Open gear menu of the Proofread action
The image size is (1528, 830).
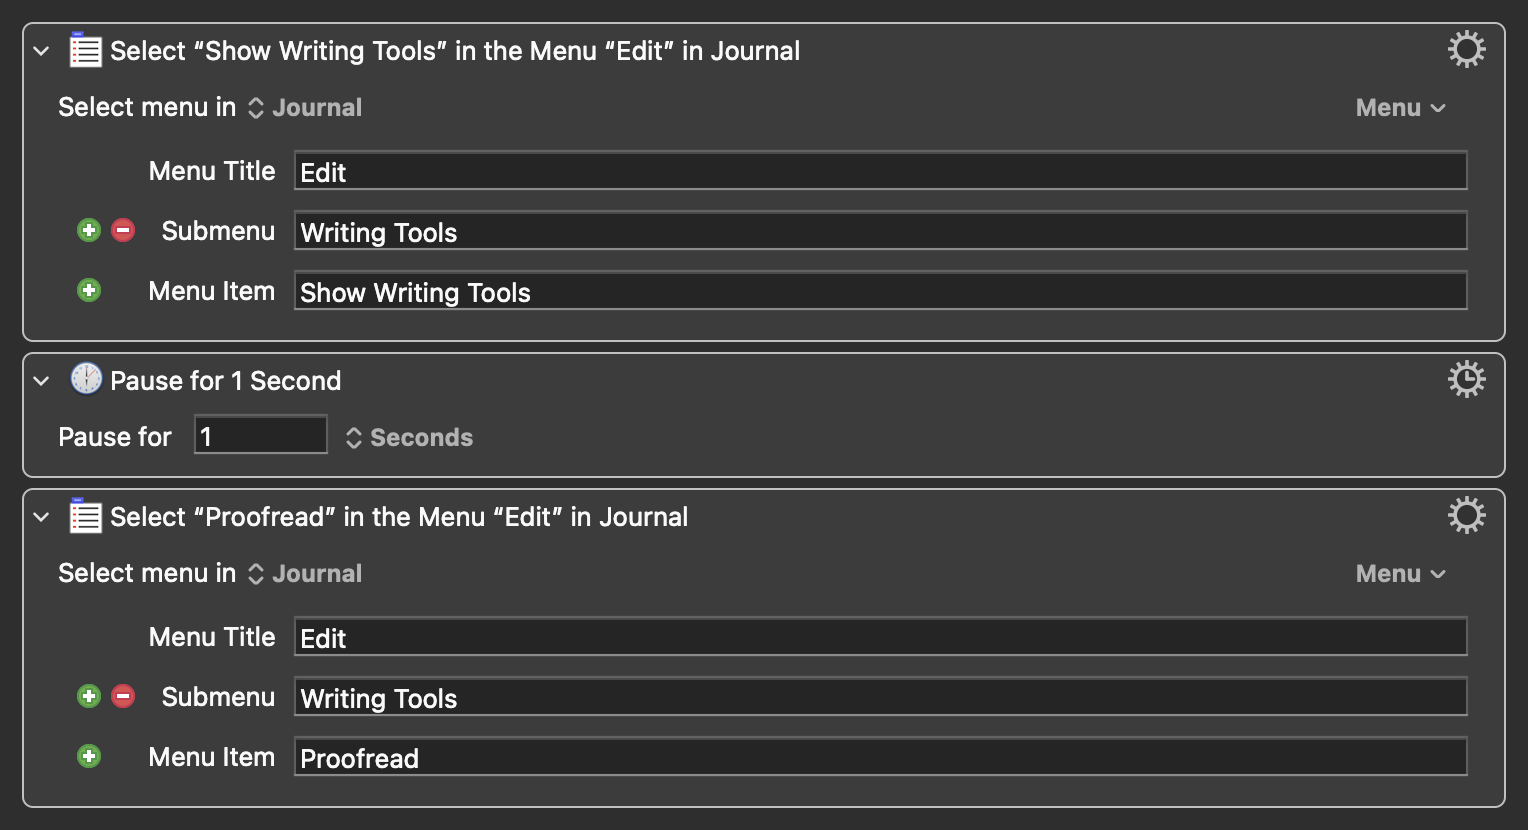pos(1466,516)
